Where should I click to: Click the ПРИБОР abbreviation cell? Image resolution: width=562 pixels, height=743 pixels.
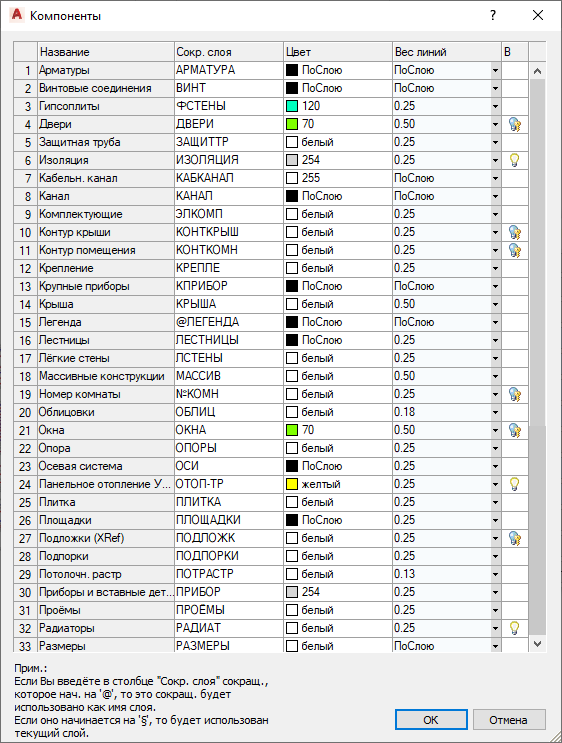click(x=229, y=592)
